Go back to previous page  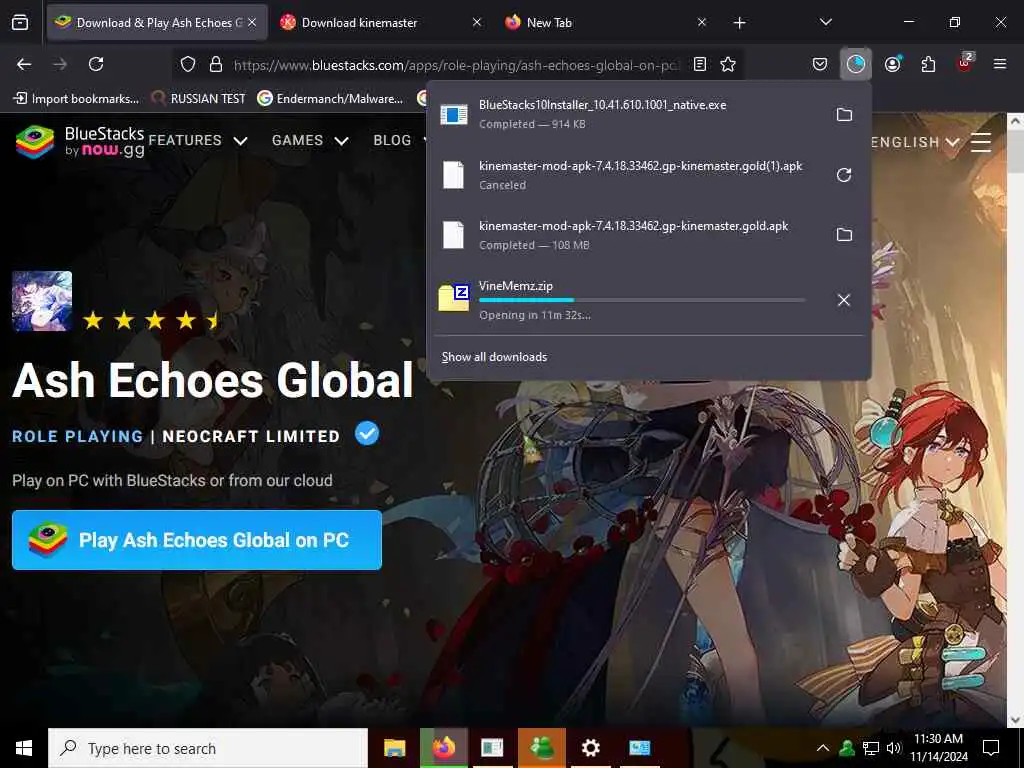tap(24, 64)
